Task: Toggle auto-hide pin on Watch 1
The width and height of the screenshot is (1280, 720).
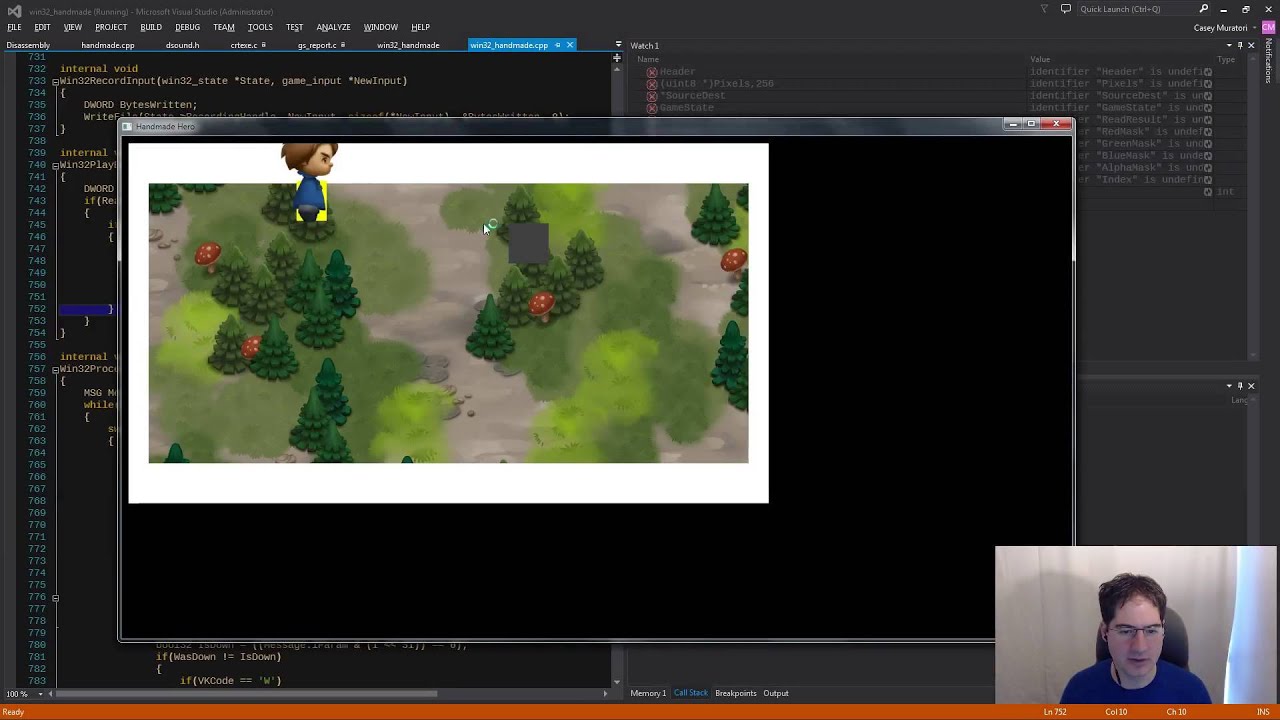Action: (x=1240, y=45)
